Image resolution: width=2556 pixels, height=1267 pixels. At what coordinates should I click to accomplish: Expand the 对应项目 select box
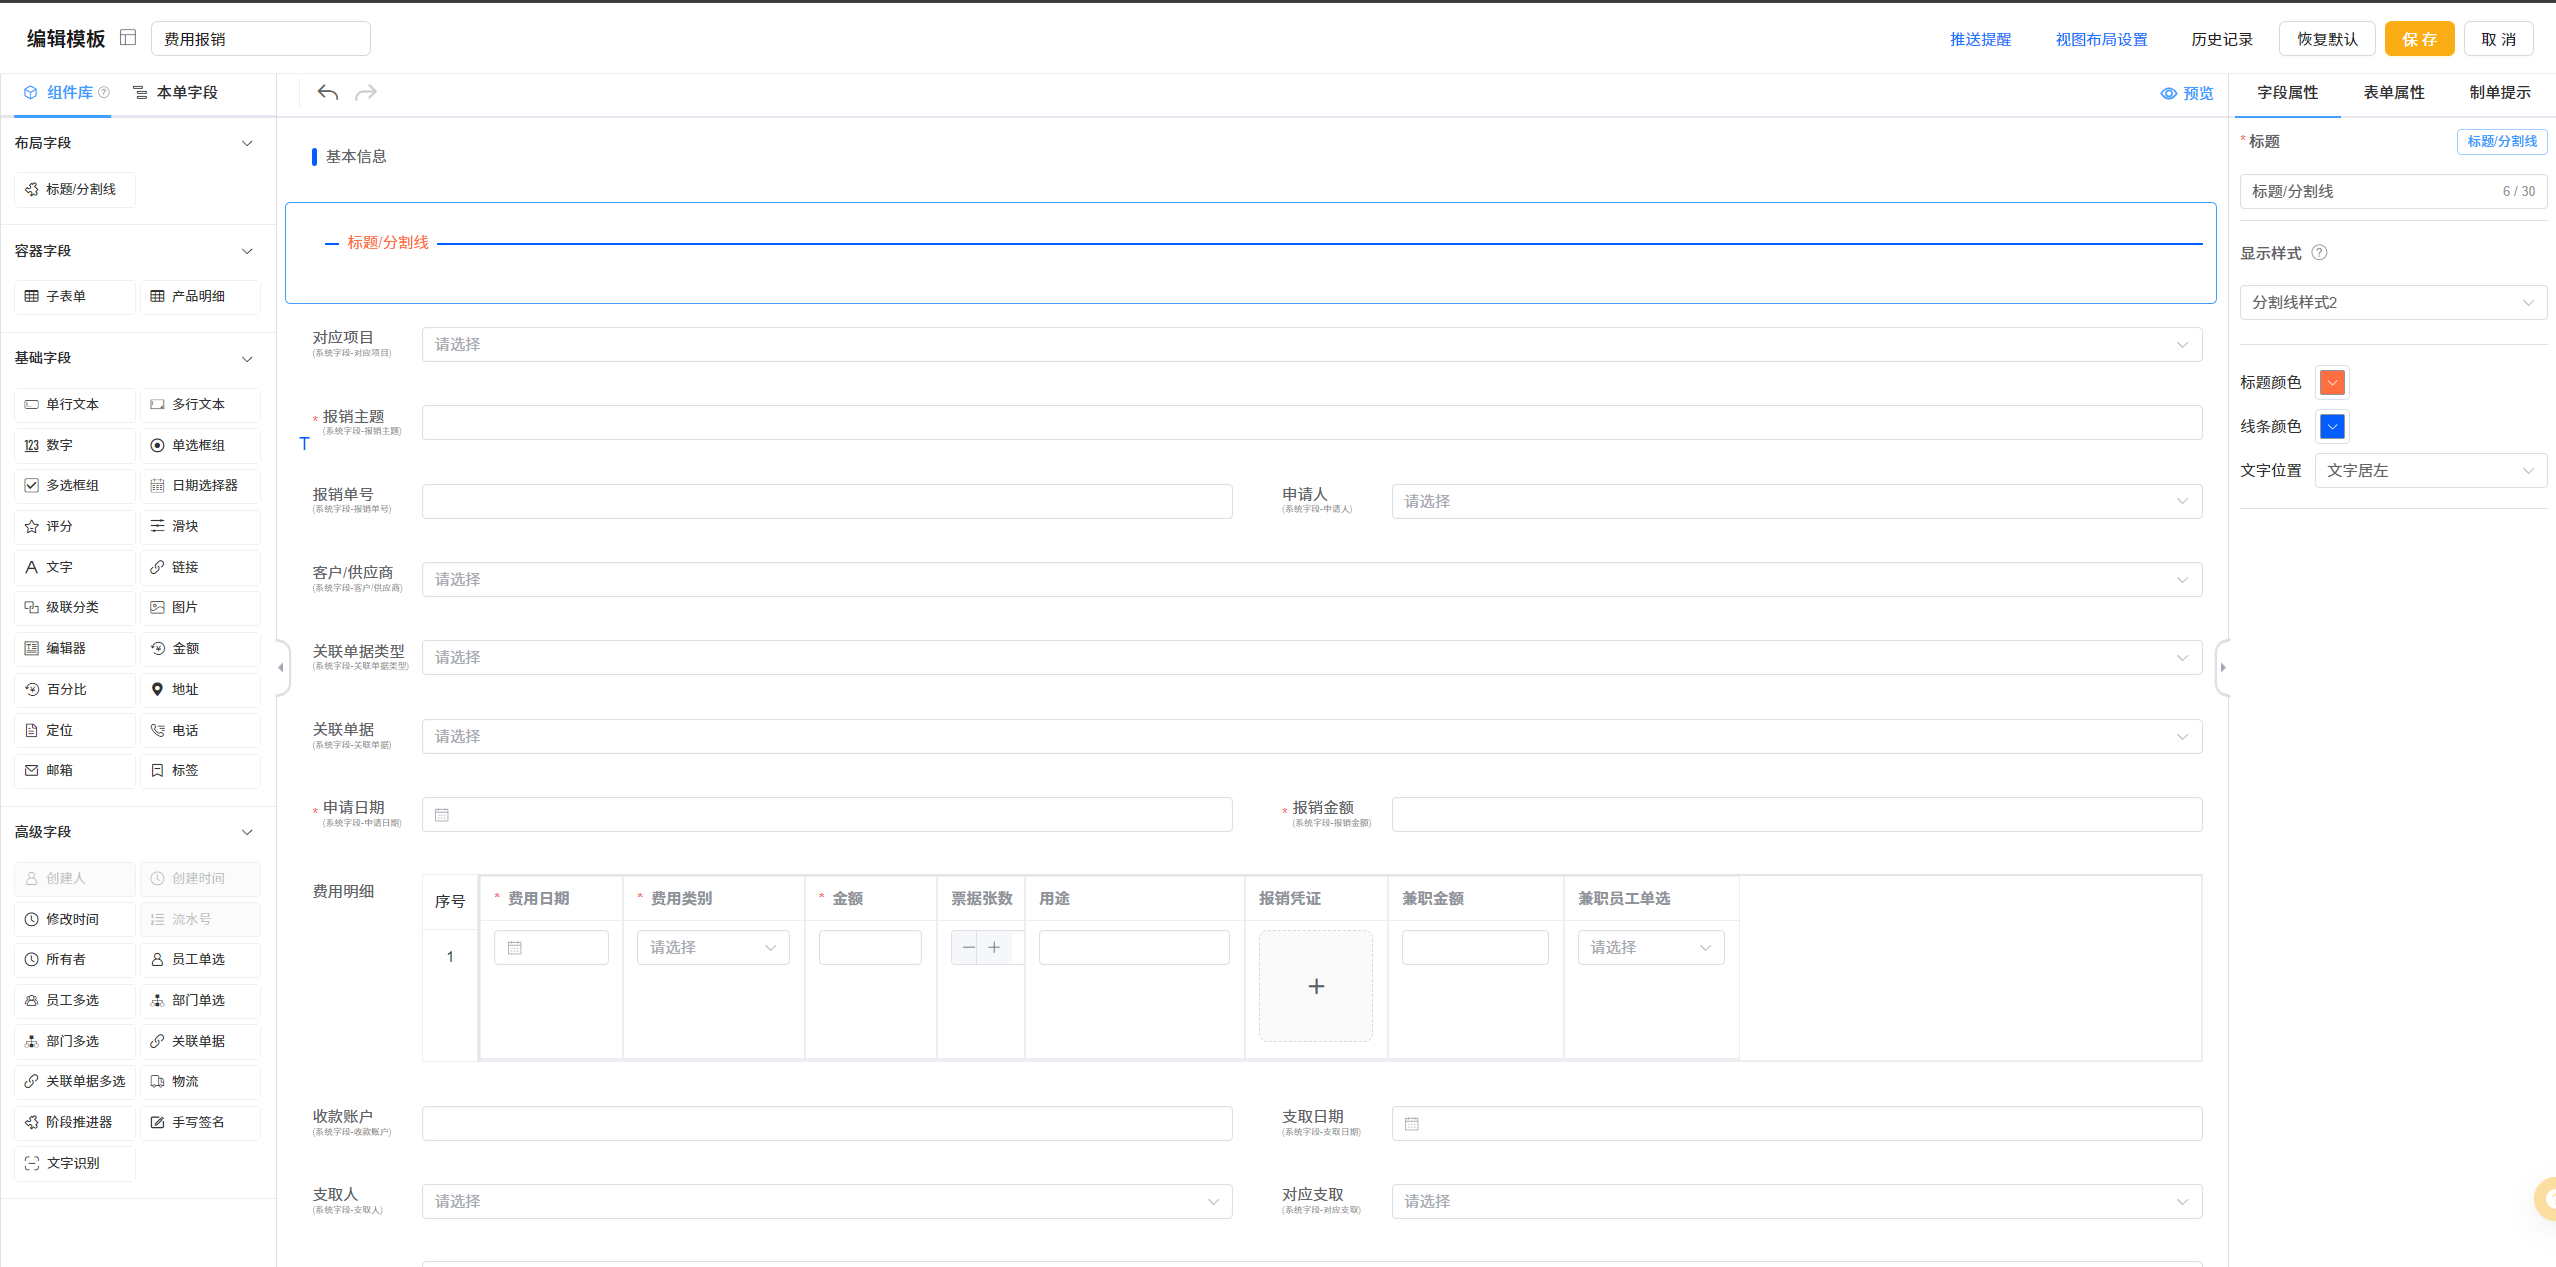[1311, 344]
